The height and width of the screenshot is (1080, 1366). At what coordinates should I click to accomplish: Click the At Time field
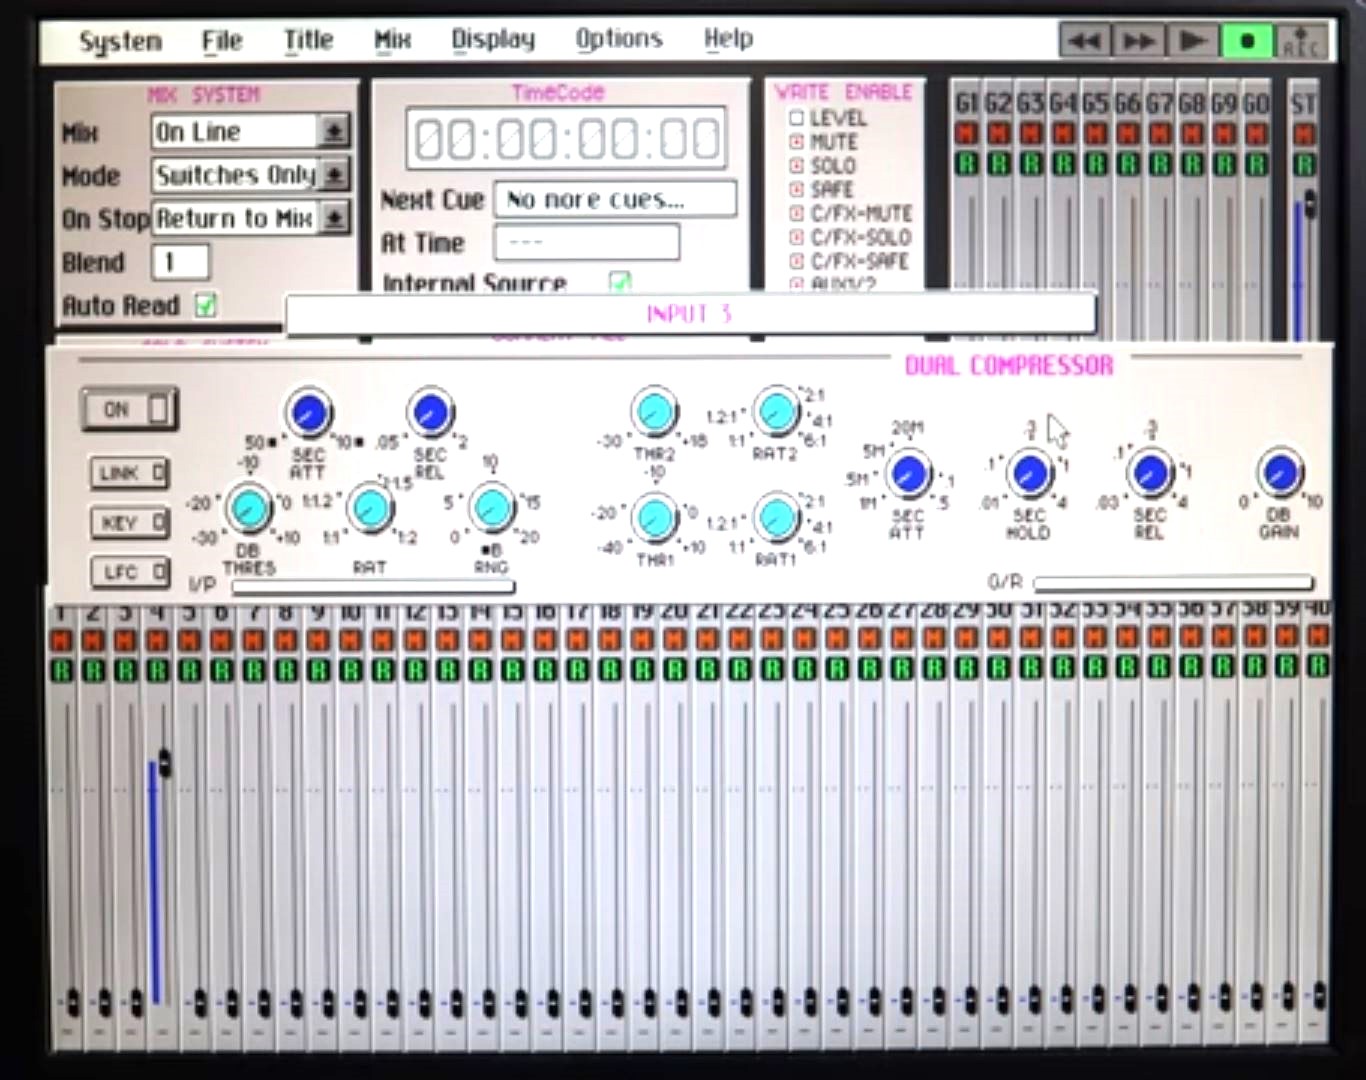coord(587,242)
